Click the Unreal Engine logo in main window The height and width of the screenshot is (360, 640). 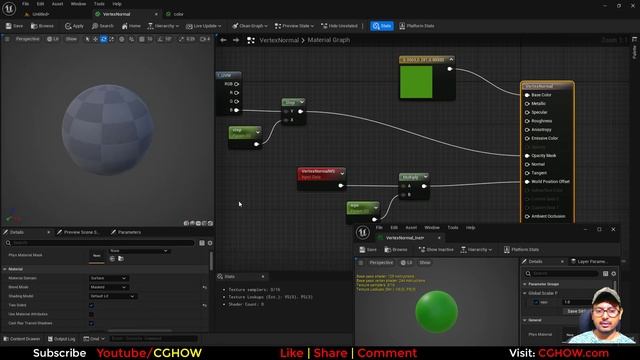(9, 8)
